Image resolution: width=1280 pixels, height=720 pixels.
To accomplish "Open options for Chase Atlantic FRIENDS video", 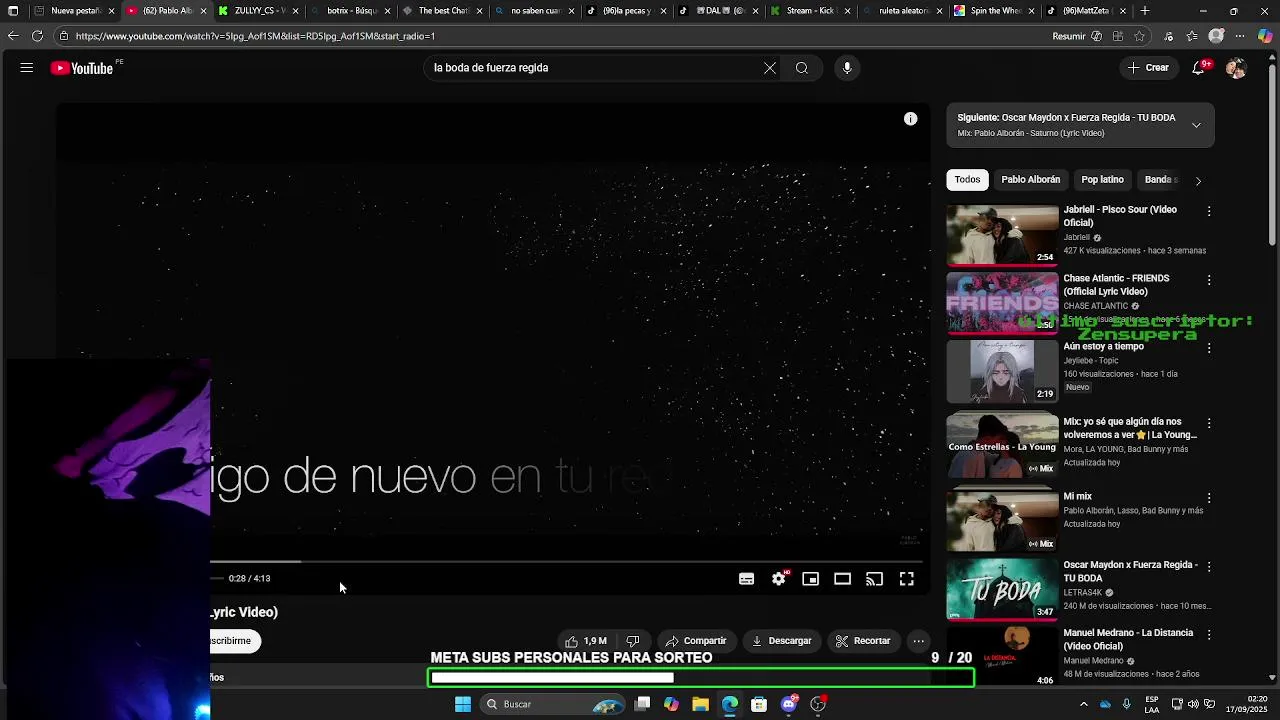I will pos(1209,280).
